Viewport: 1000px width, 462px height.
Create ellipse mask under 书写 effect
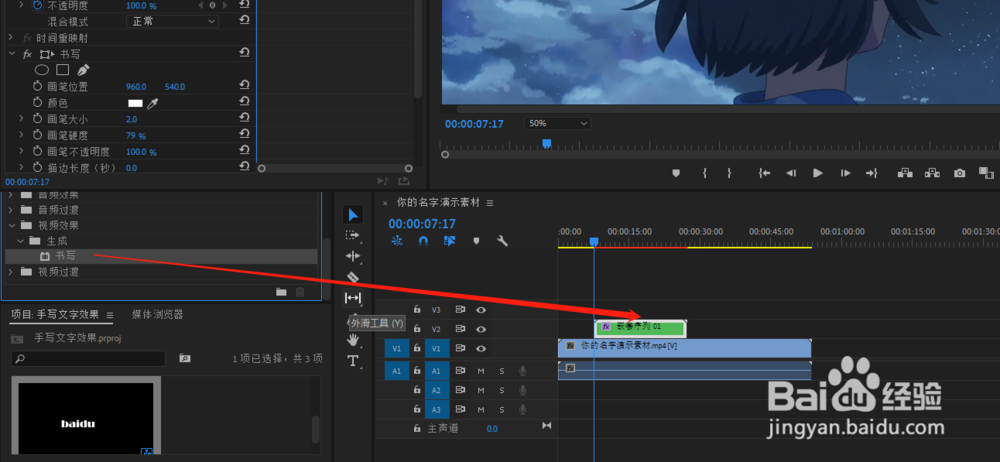click(x=42, y=70)
